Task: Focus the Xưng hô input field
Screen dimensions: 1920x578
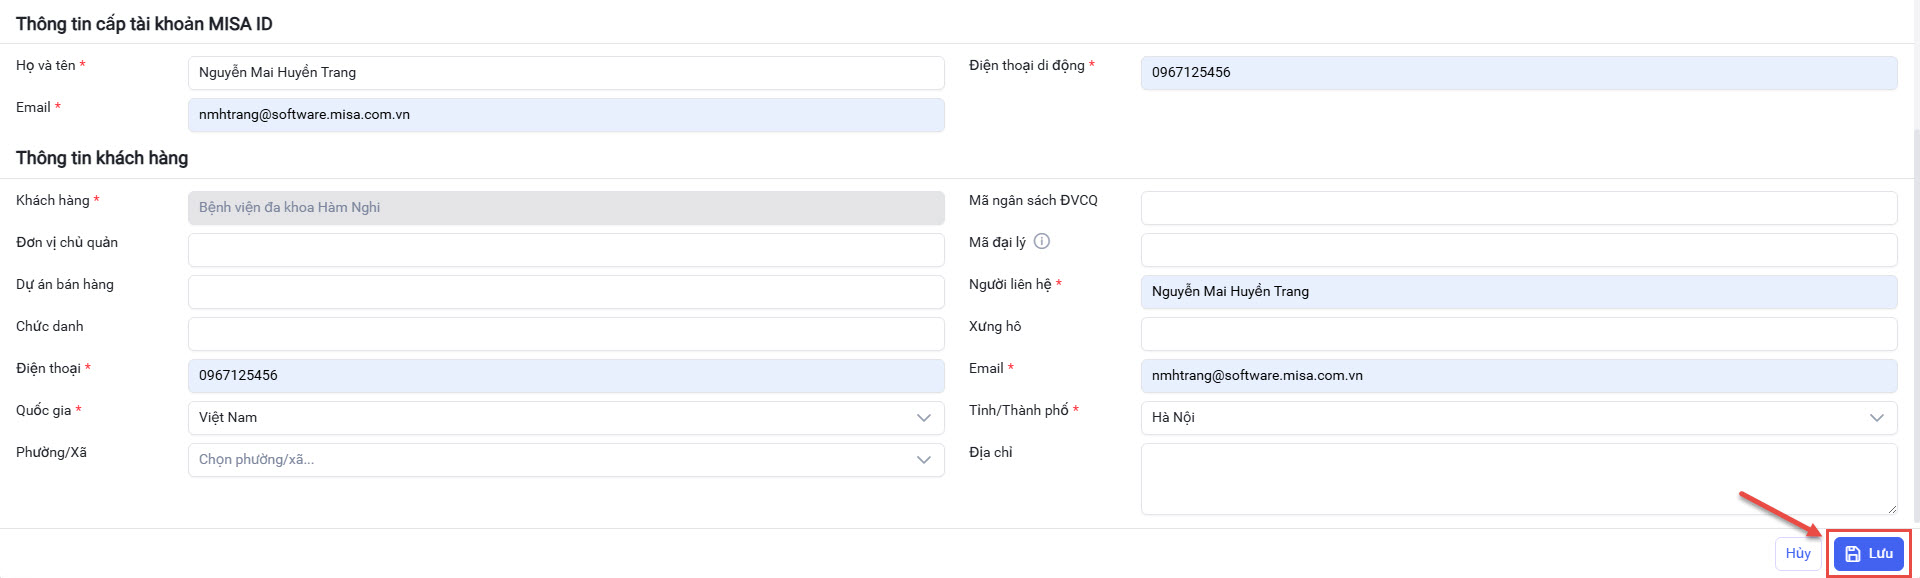Action: tap(1518, 334)
